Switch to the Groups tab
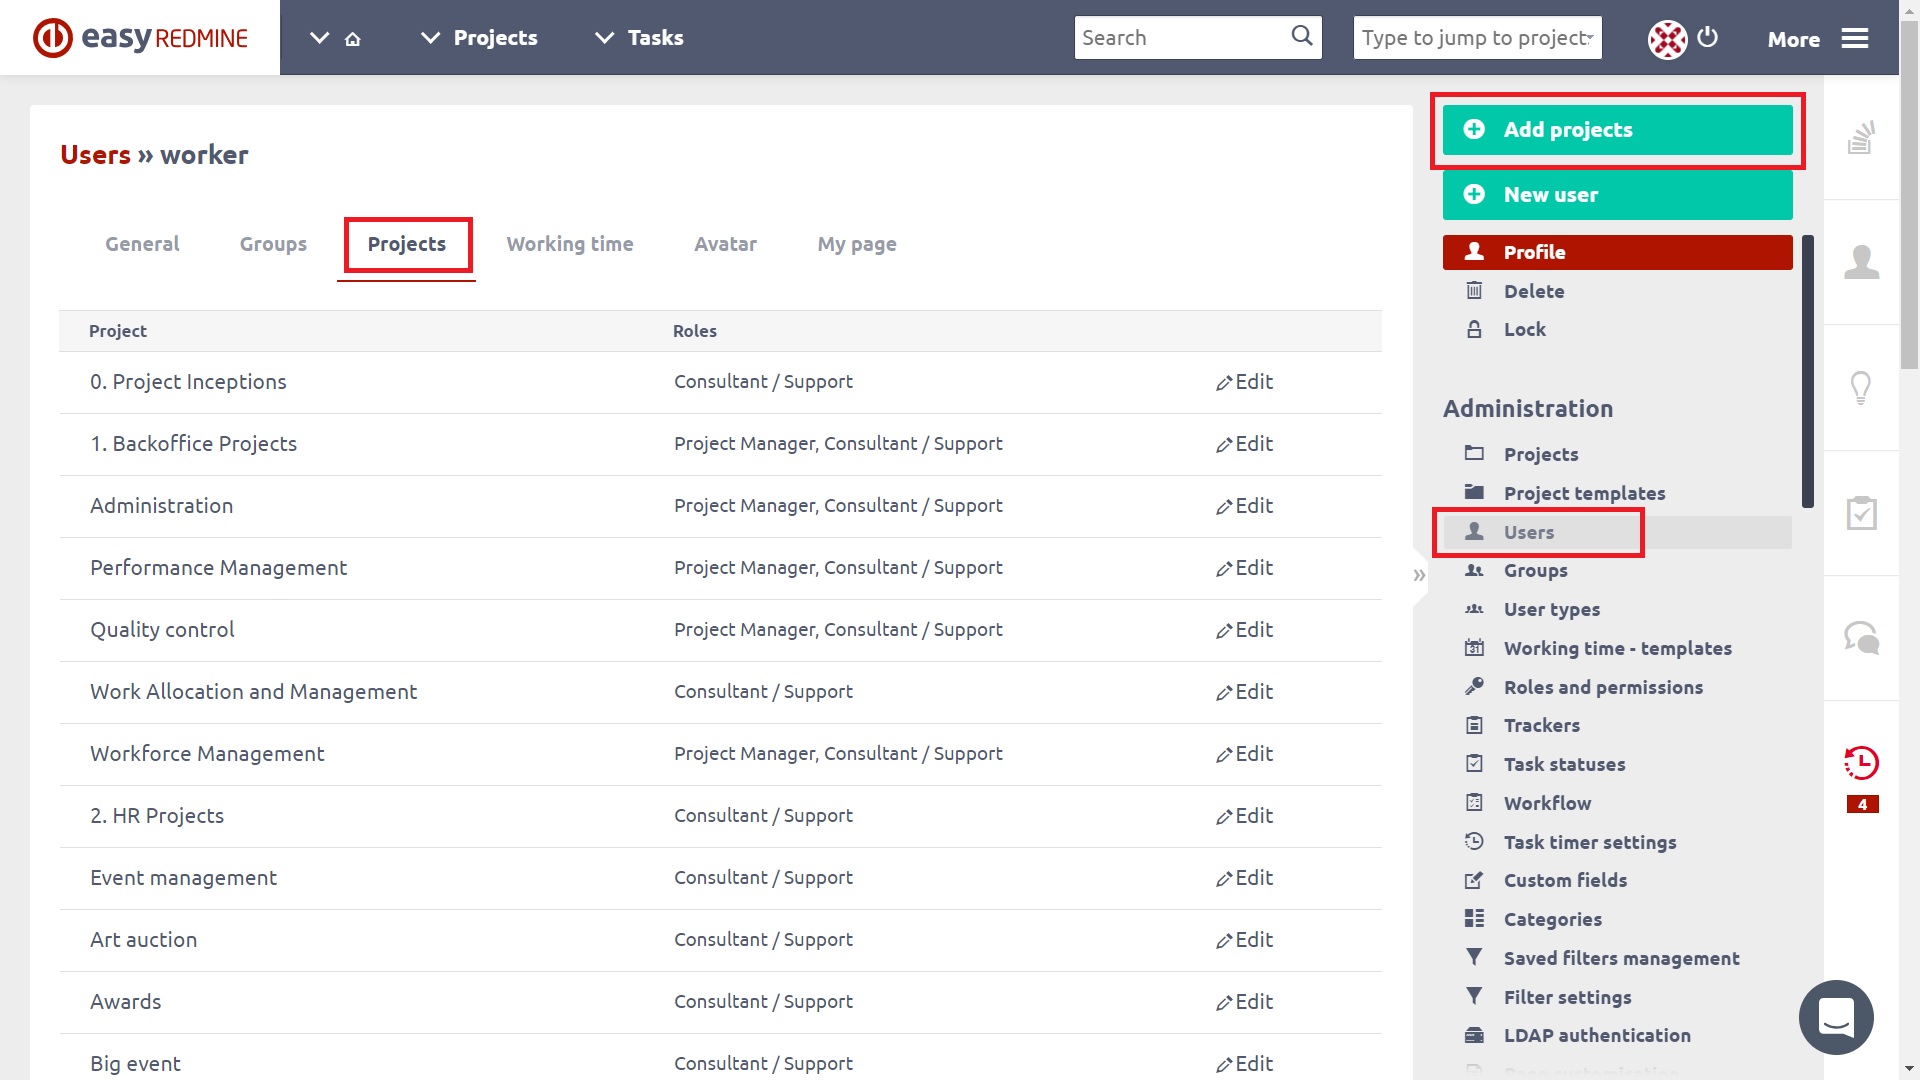This screenshot has width=1920, height=1080. point(273,244)
